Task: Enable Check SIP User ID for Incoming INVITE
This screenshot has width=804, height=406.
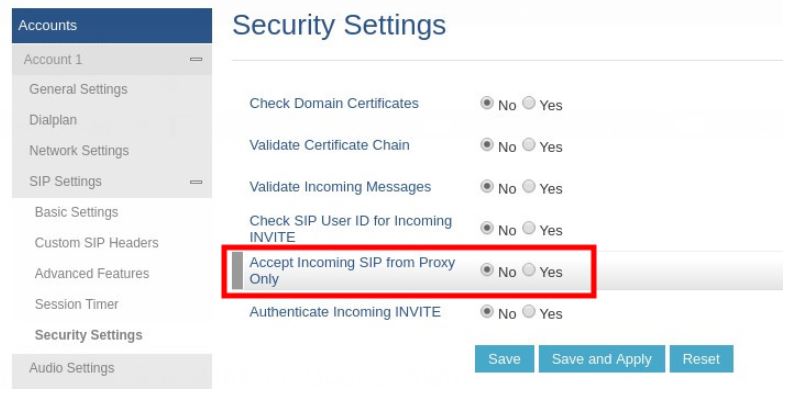Action: click(530, 228)
